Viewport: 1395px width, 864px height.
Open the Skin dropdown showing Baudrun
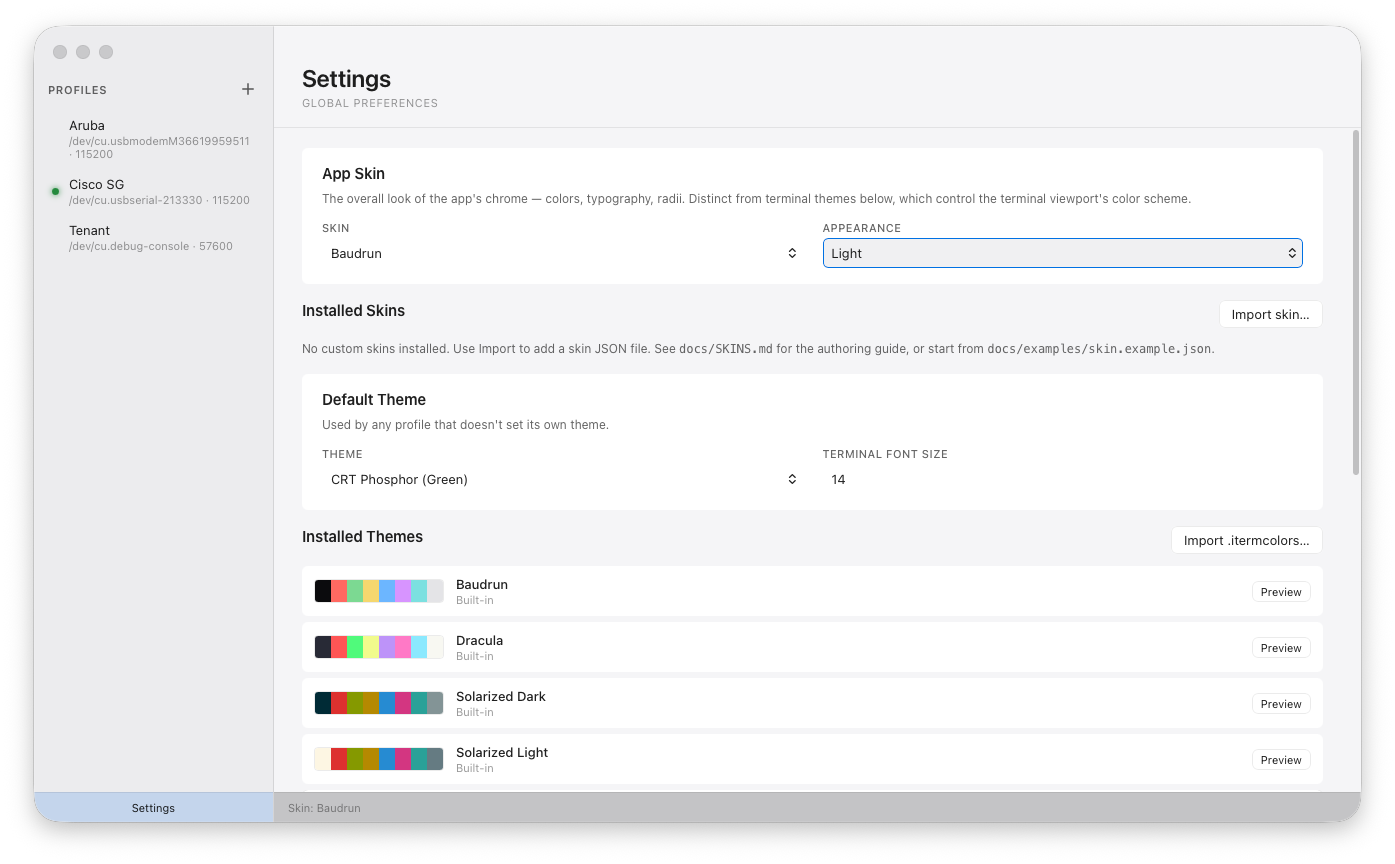(560, 253)
